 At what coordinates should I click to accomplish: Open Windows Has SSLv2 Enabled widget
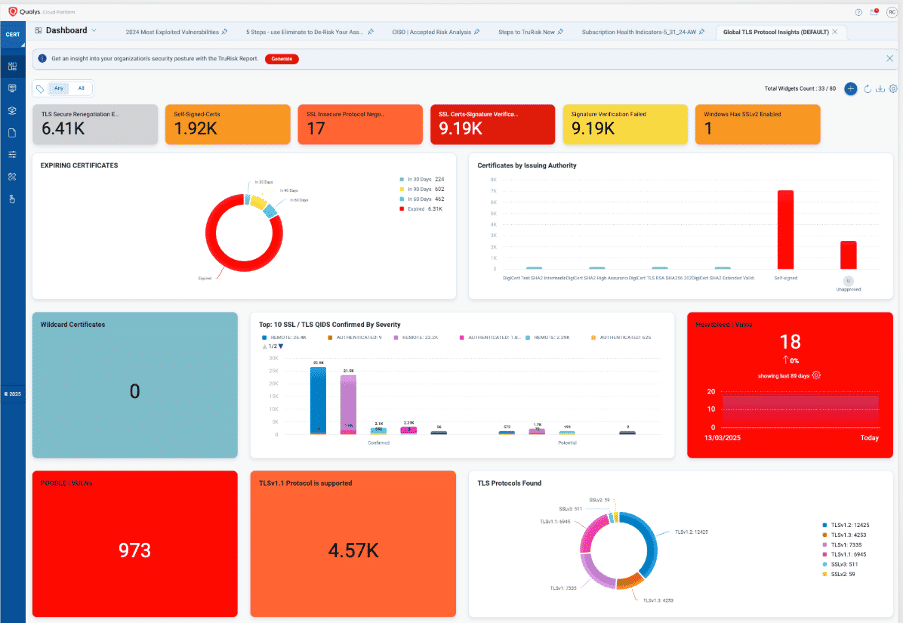(x=758, y=125)
